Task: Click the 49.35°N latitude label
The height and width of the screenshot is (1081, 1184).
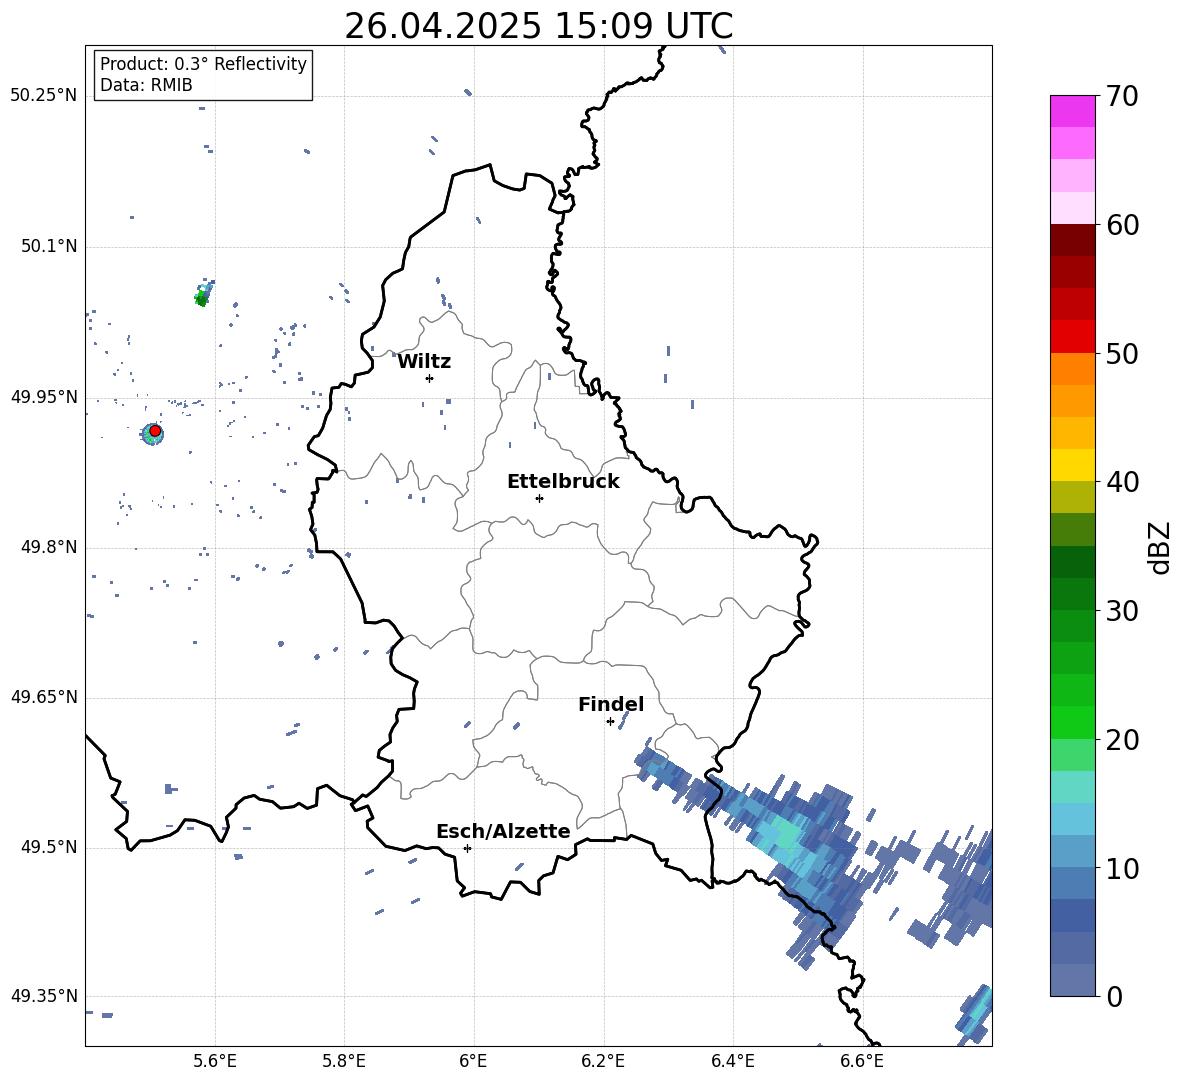Action: 44,996
